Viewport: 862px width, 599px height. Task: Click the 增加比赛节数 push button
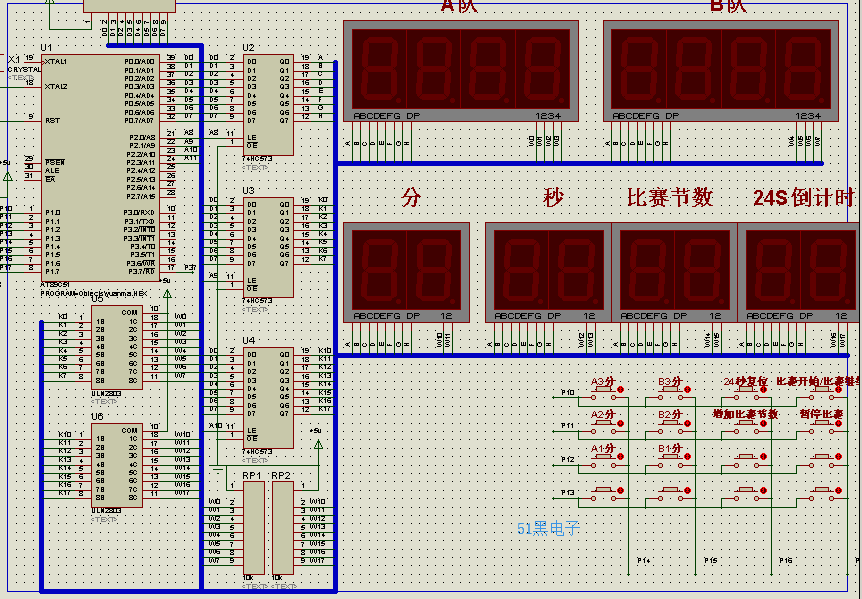point(746,423)
